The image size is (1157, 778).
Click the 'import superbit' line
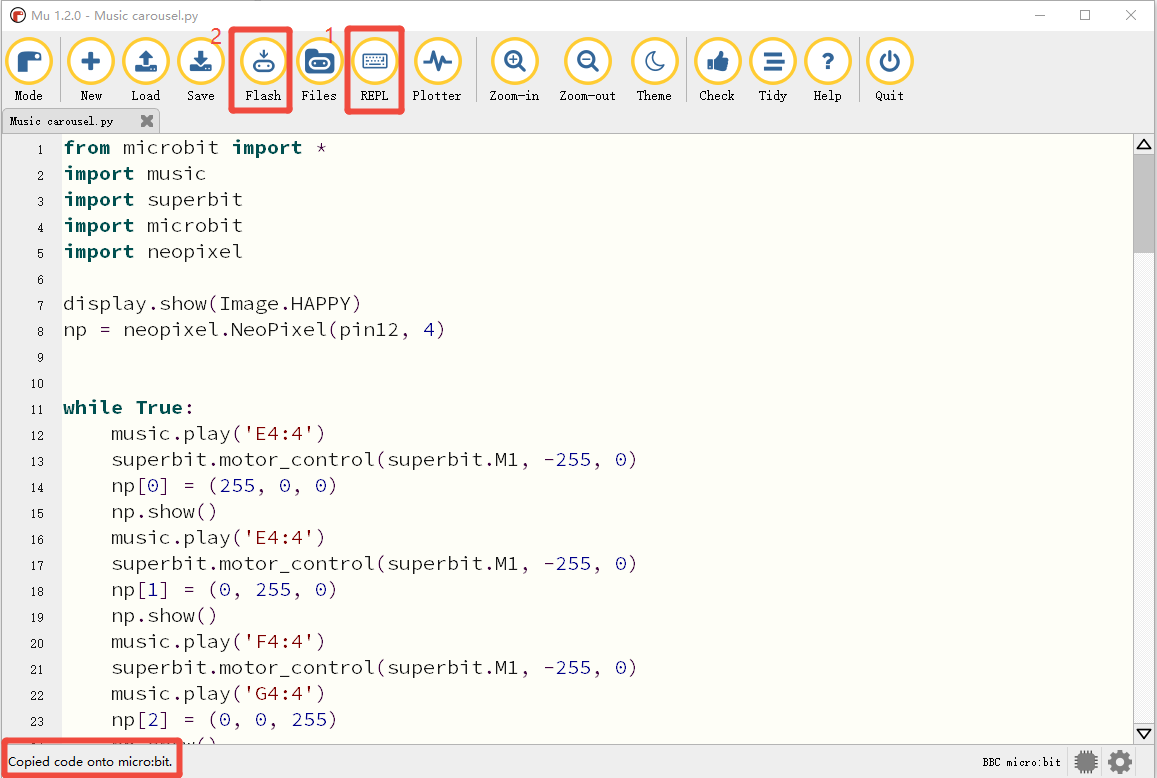click(153, 199)
